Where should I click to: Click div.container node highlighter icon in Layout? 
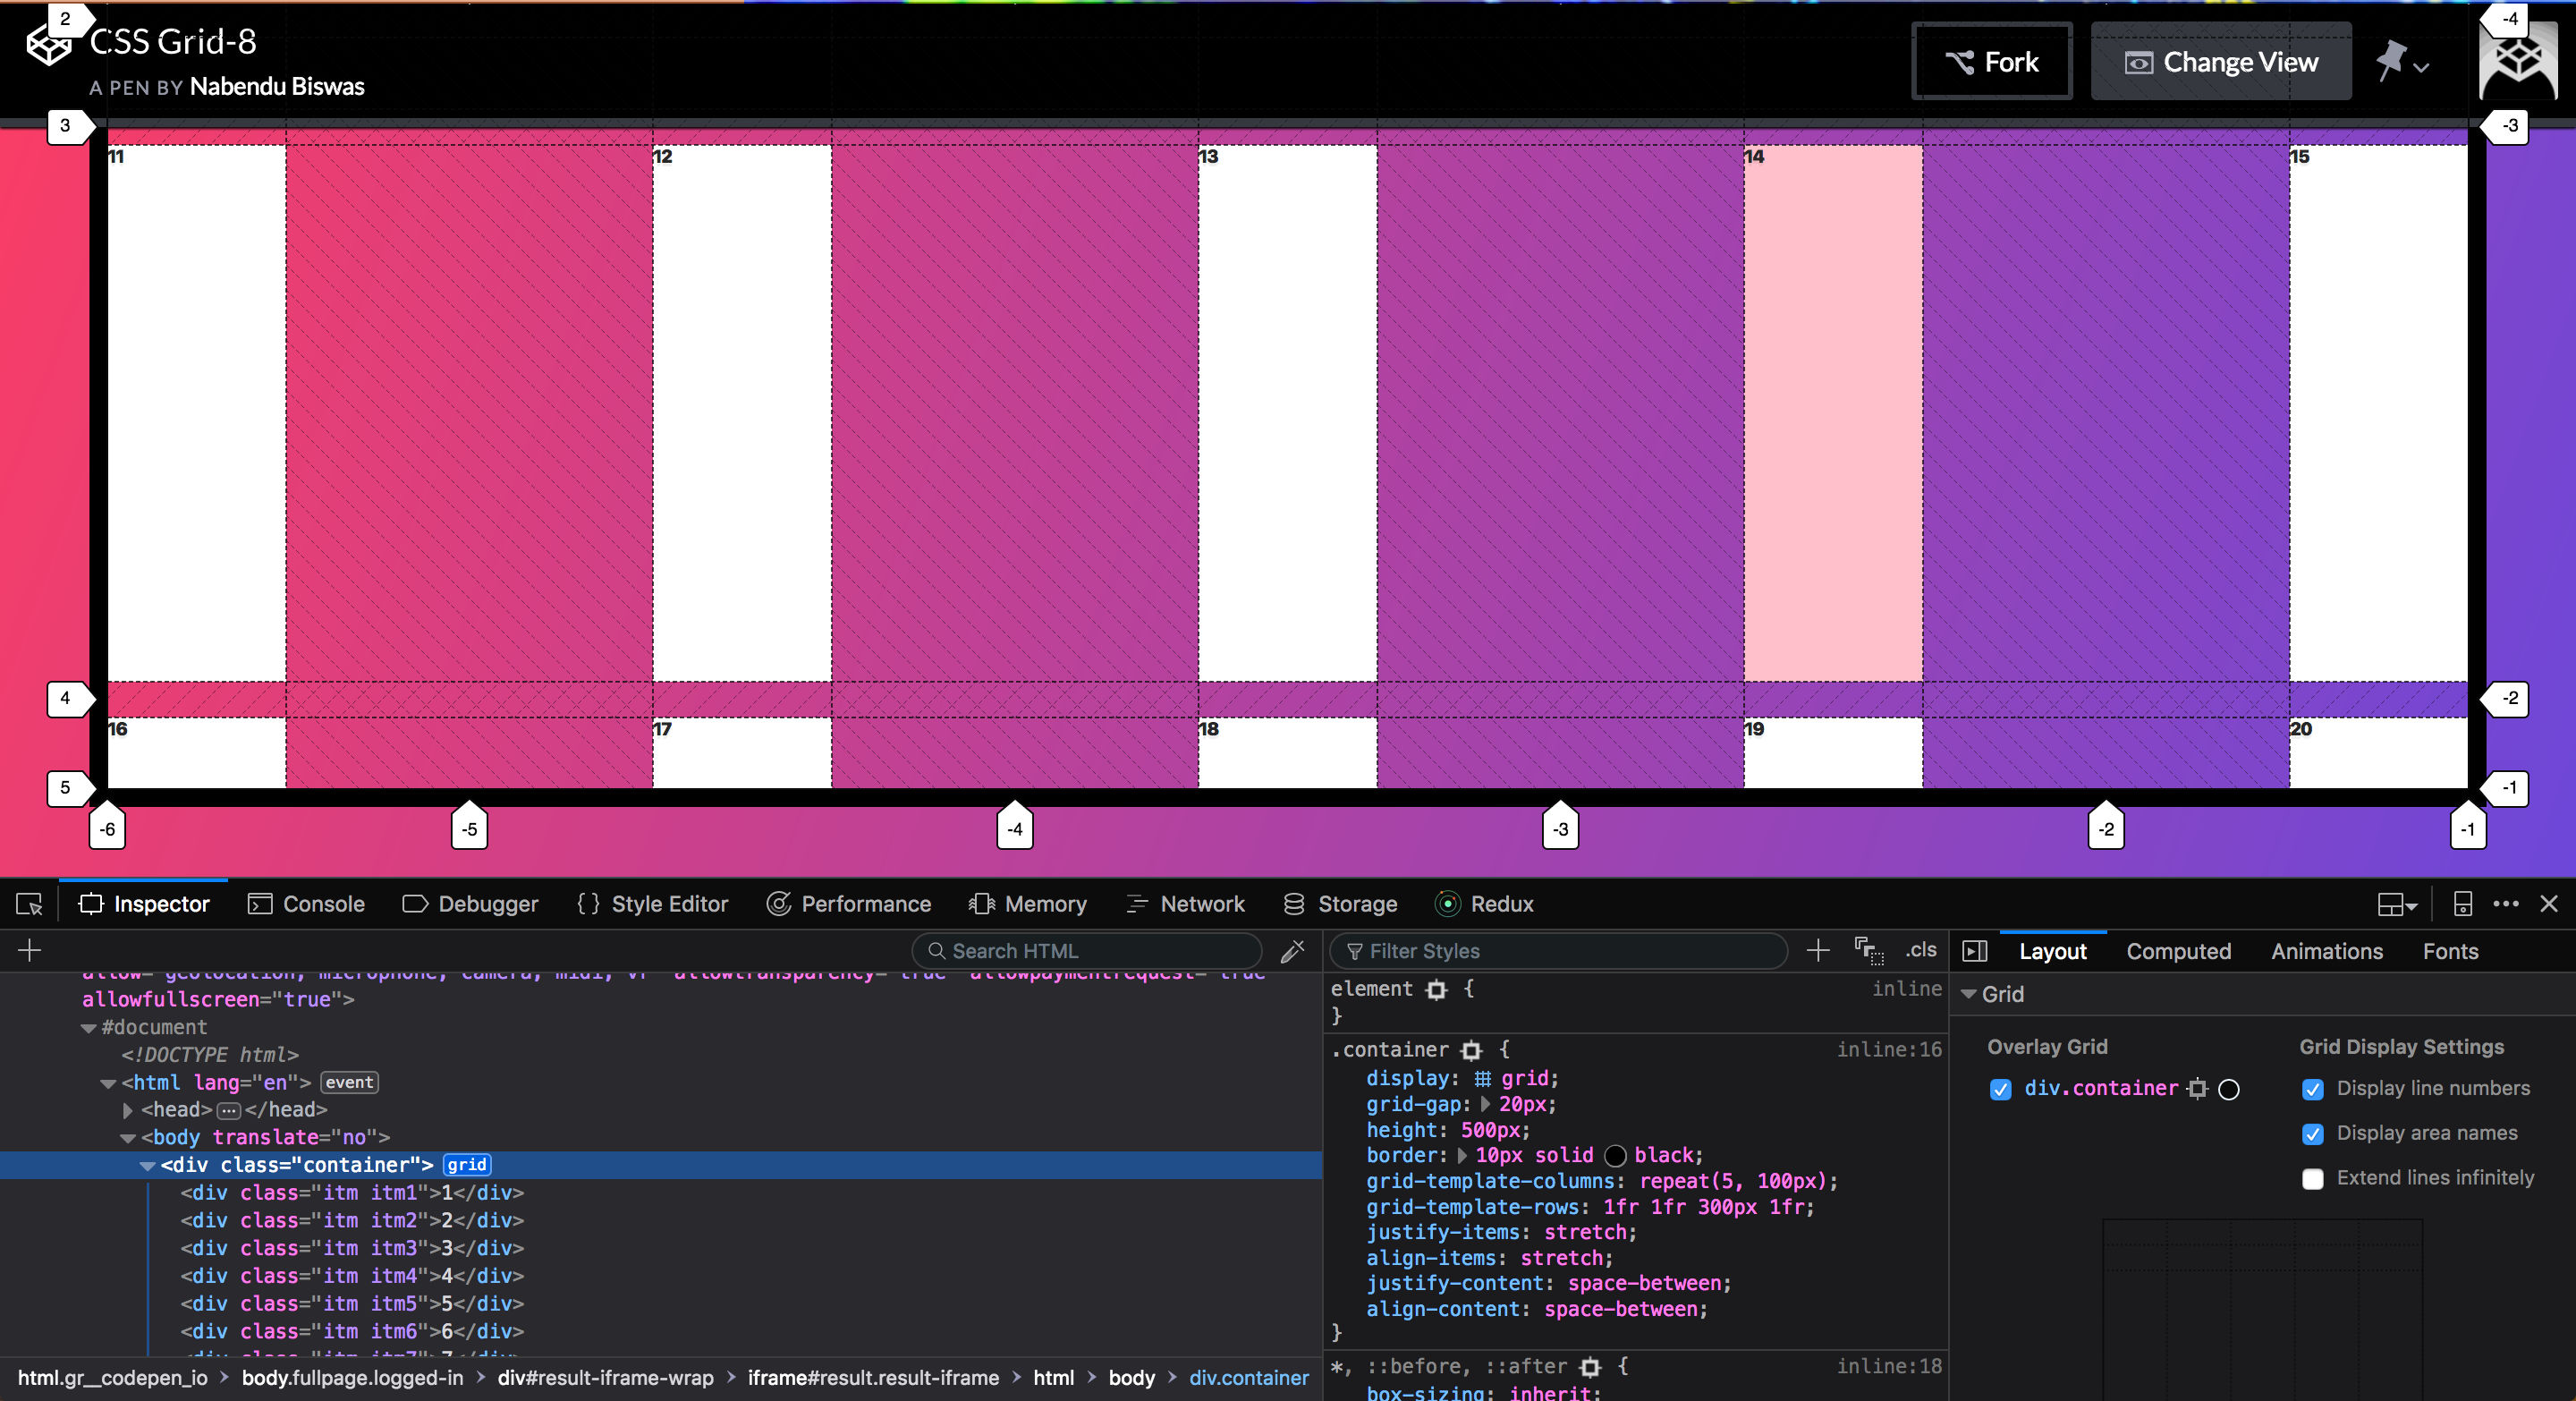click(2197, 1089)
